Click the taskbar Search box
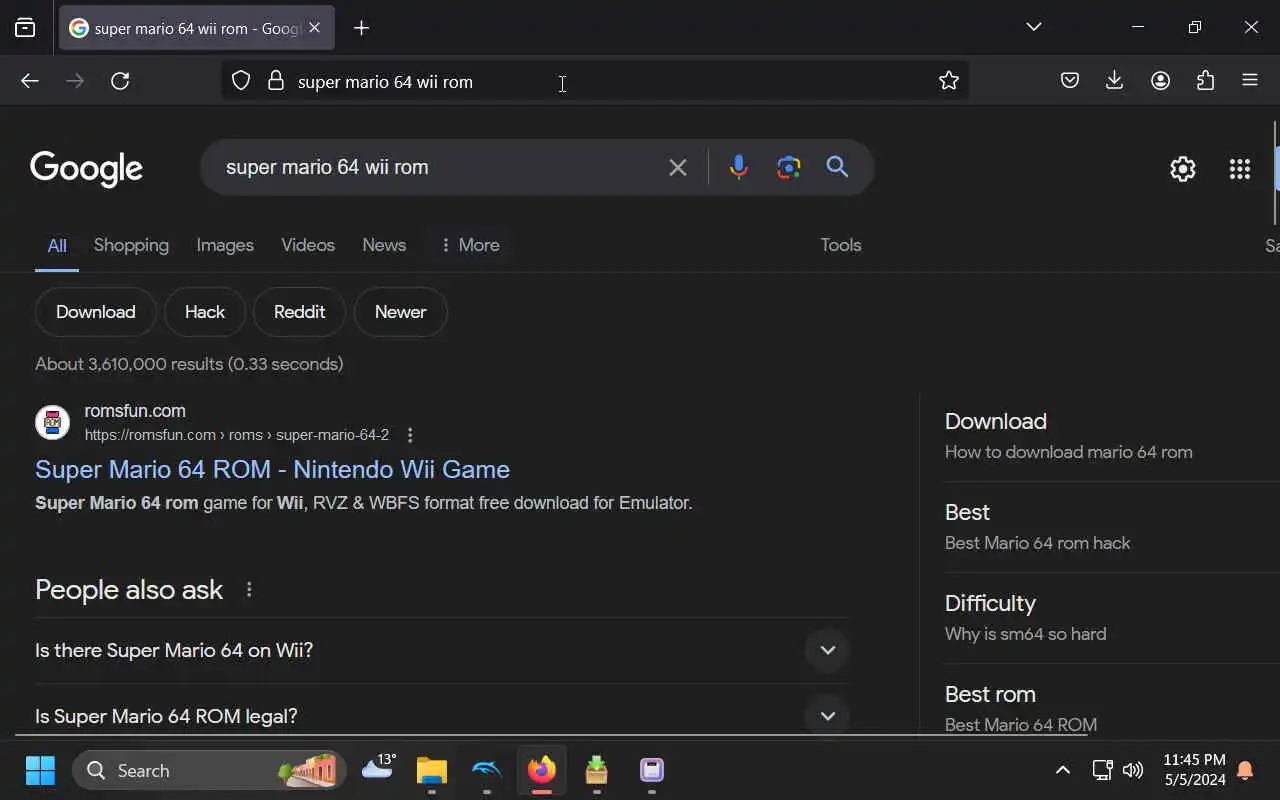 pos(209,770)
